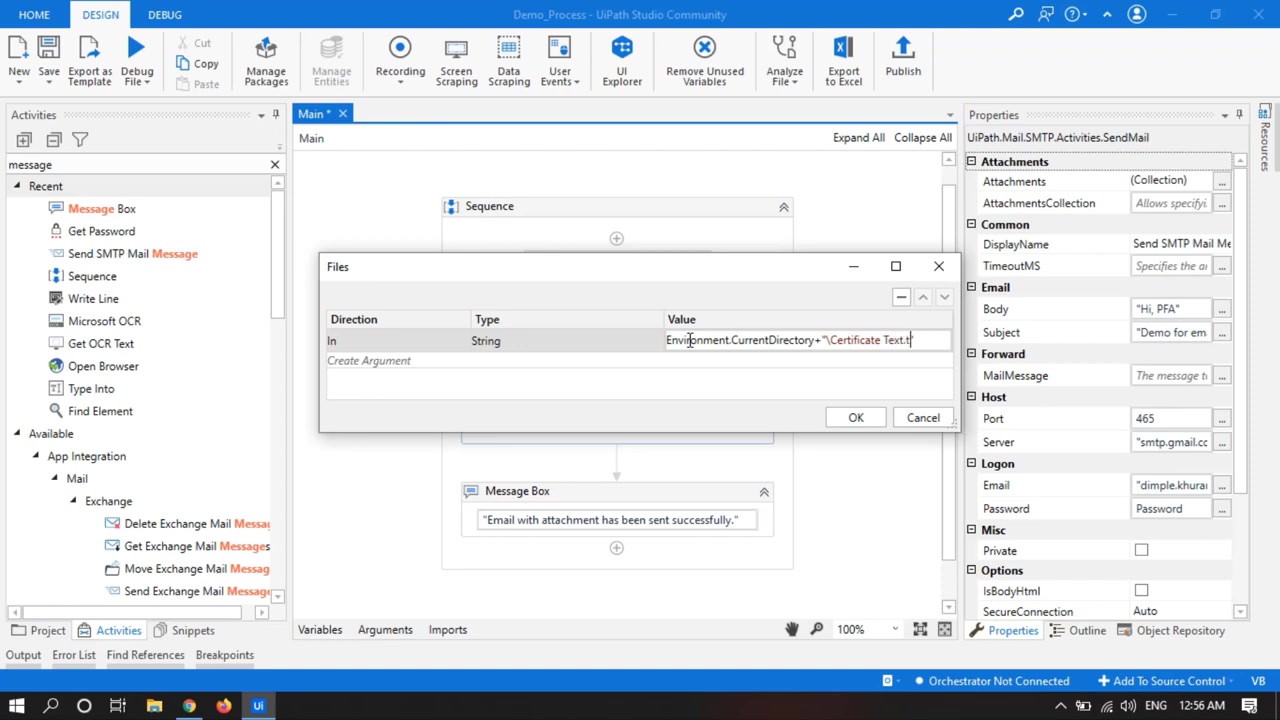
Task: Open Manage Packages
Action: pyautogui.click(x=266, y=60)
